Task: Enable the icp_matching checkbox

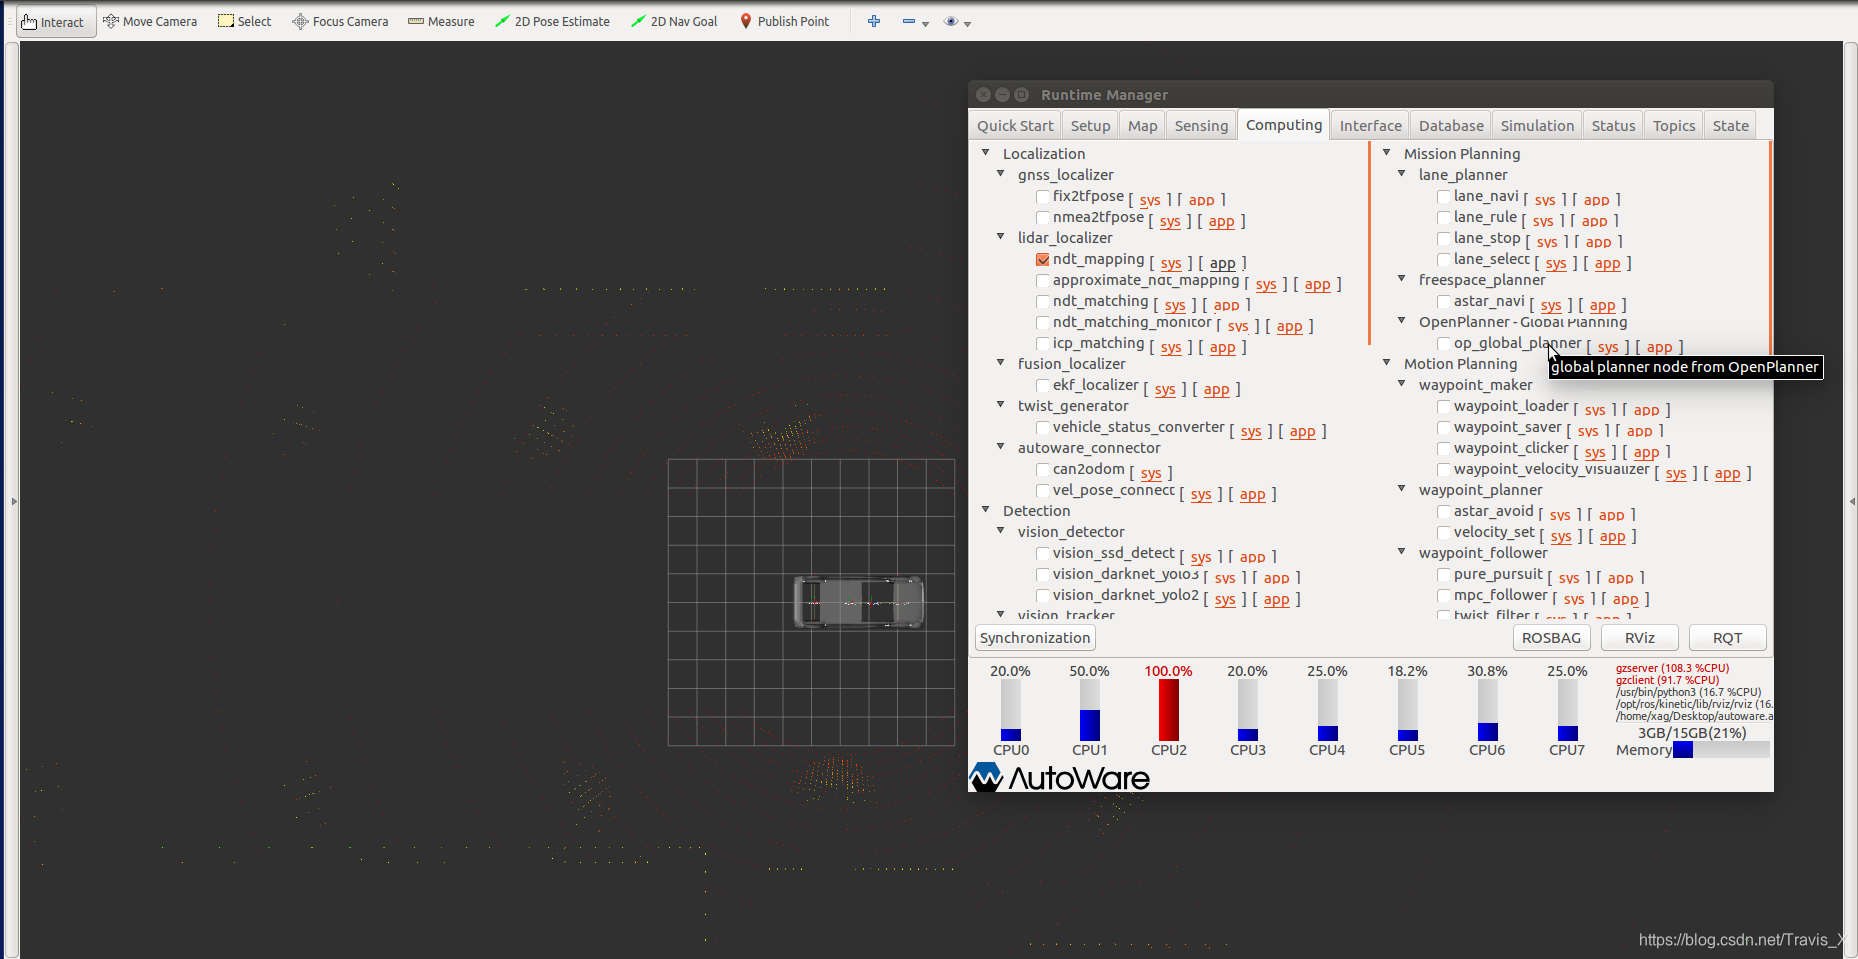Action: [x=1043, y=344]
